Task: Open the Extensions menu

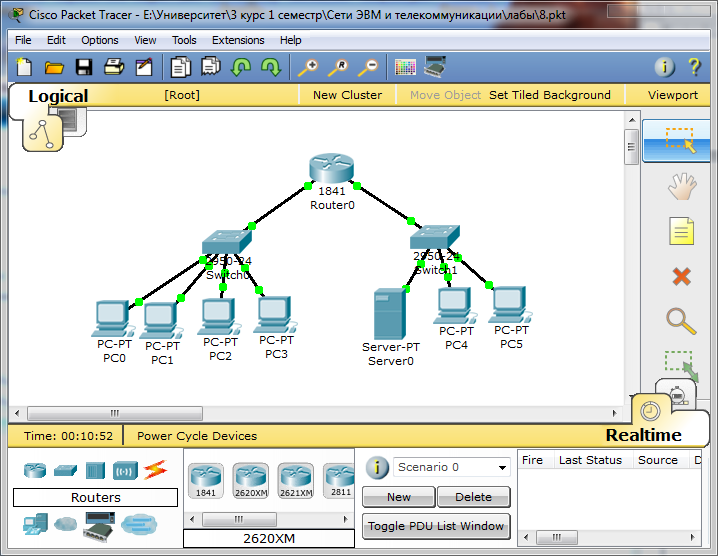Action: click(238, 40)
